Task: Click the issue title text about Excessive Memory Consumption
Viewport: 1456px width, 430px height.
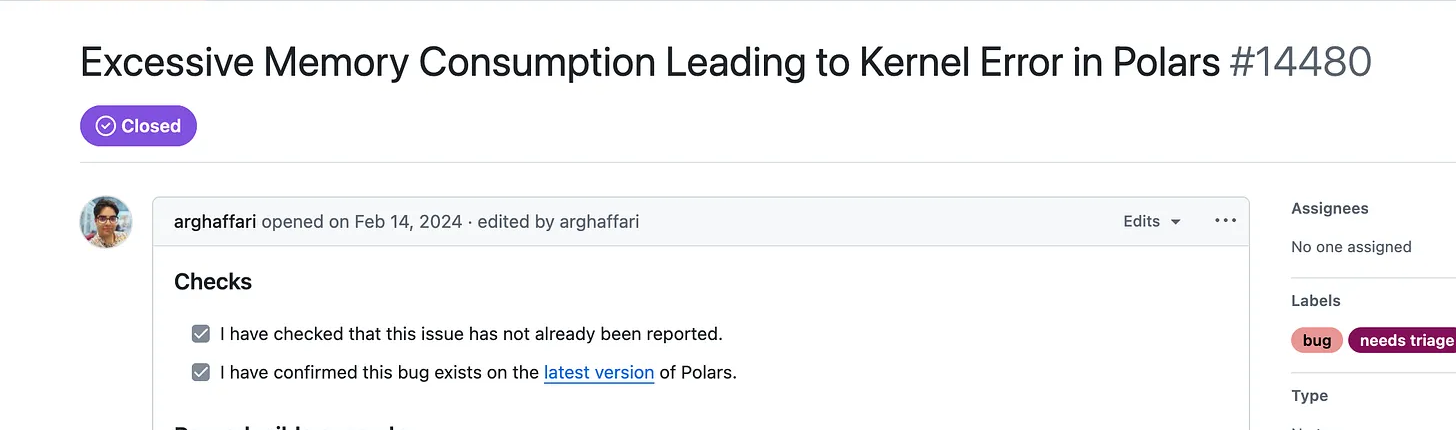Action: [650, 63]
